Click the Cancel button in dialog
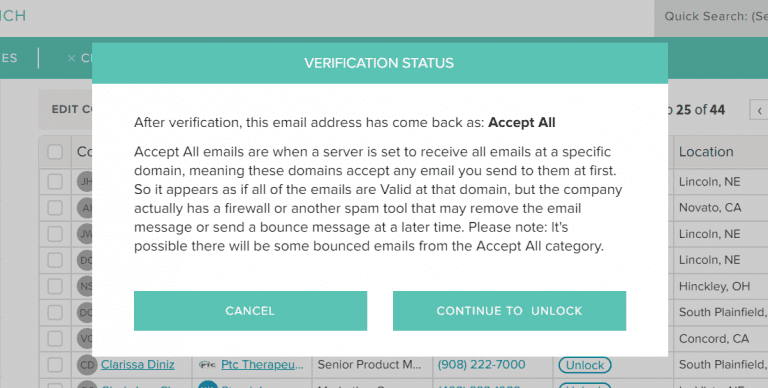This screenshot has width=768, height=388. 250,311
